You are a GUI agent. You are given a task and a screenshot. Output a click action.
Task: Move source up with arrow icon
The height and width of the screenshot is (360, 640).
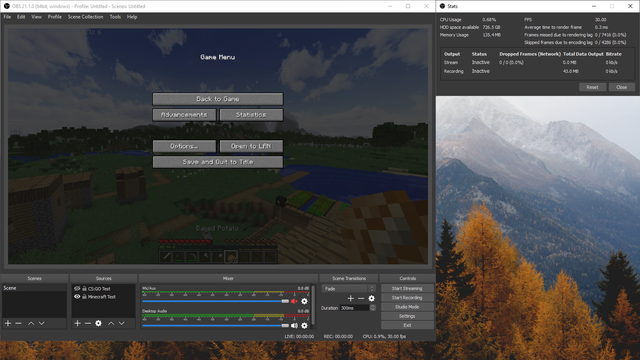(x=111, y=323)
